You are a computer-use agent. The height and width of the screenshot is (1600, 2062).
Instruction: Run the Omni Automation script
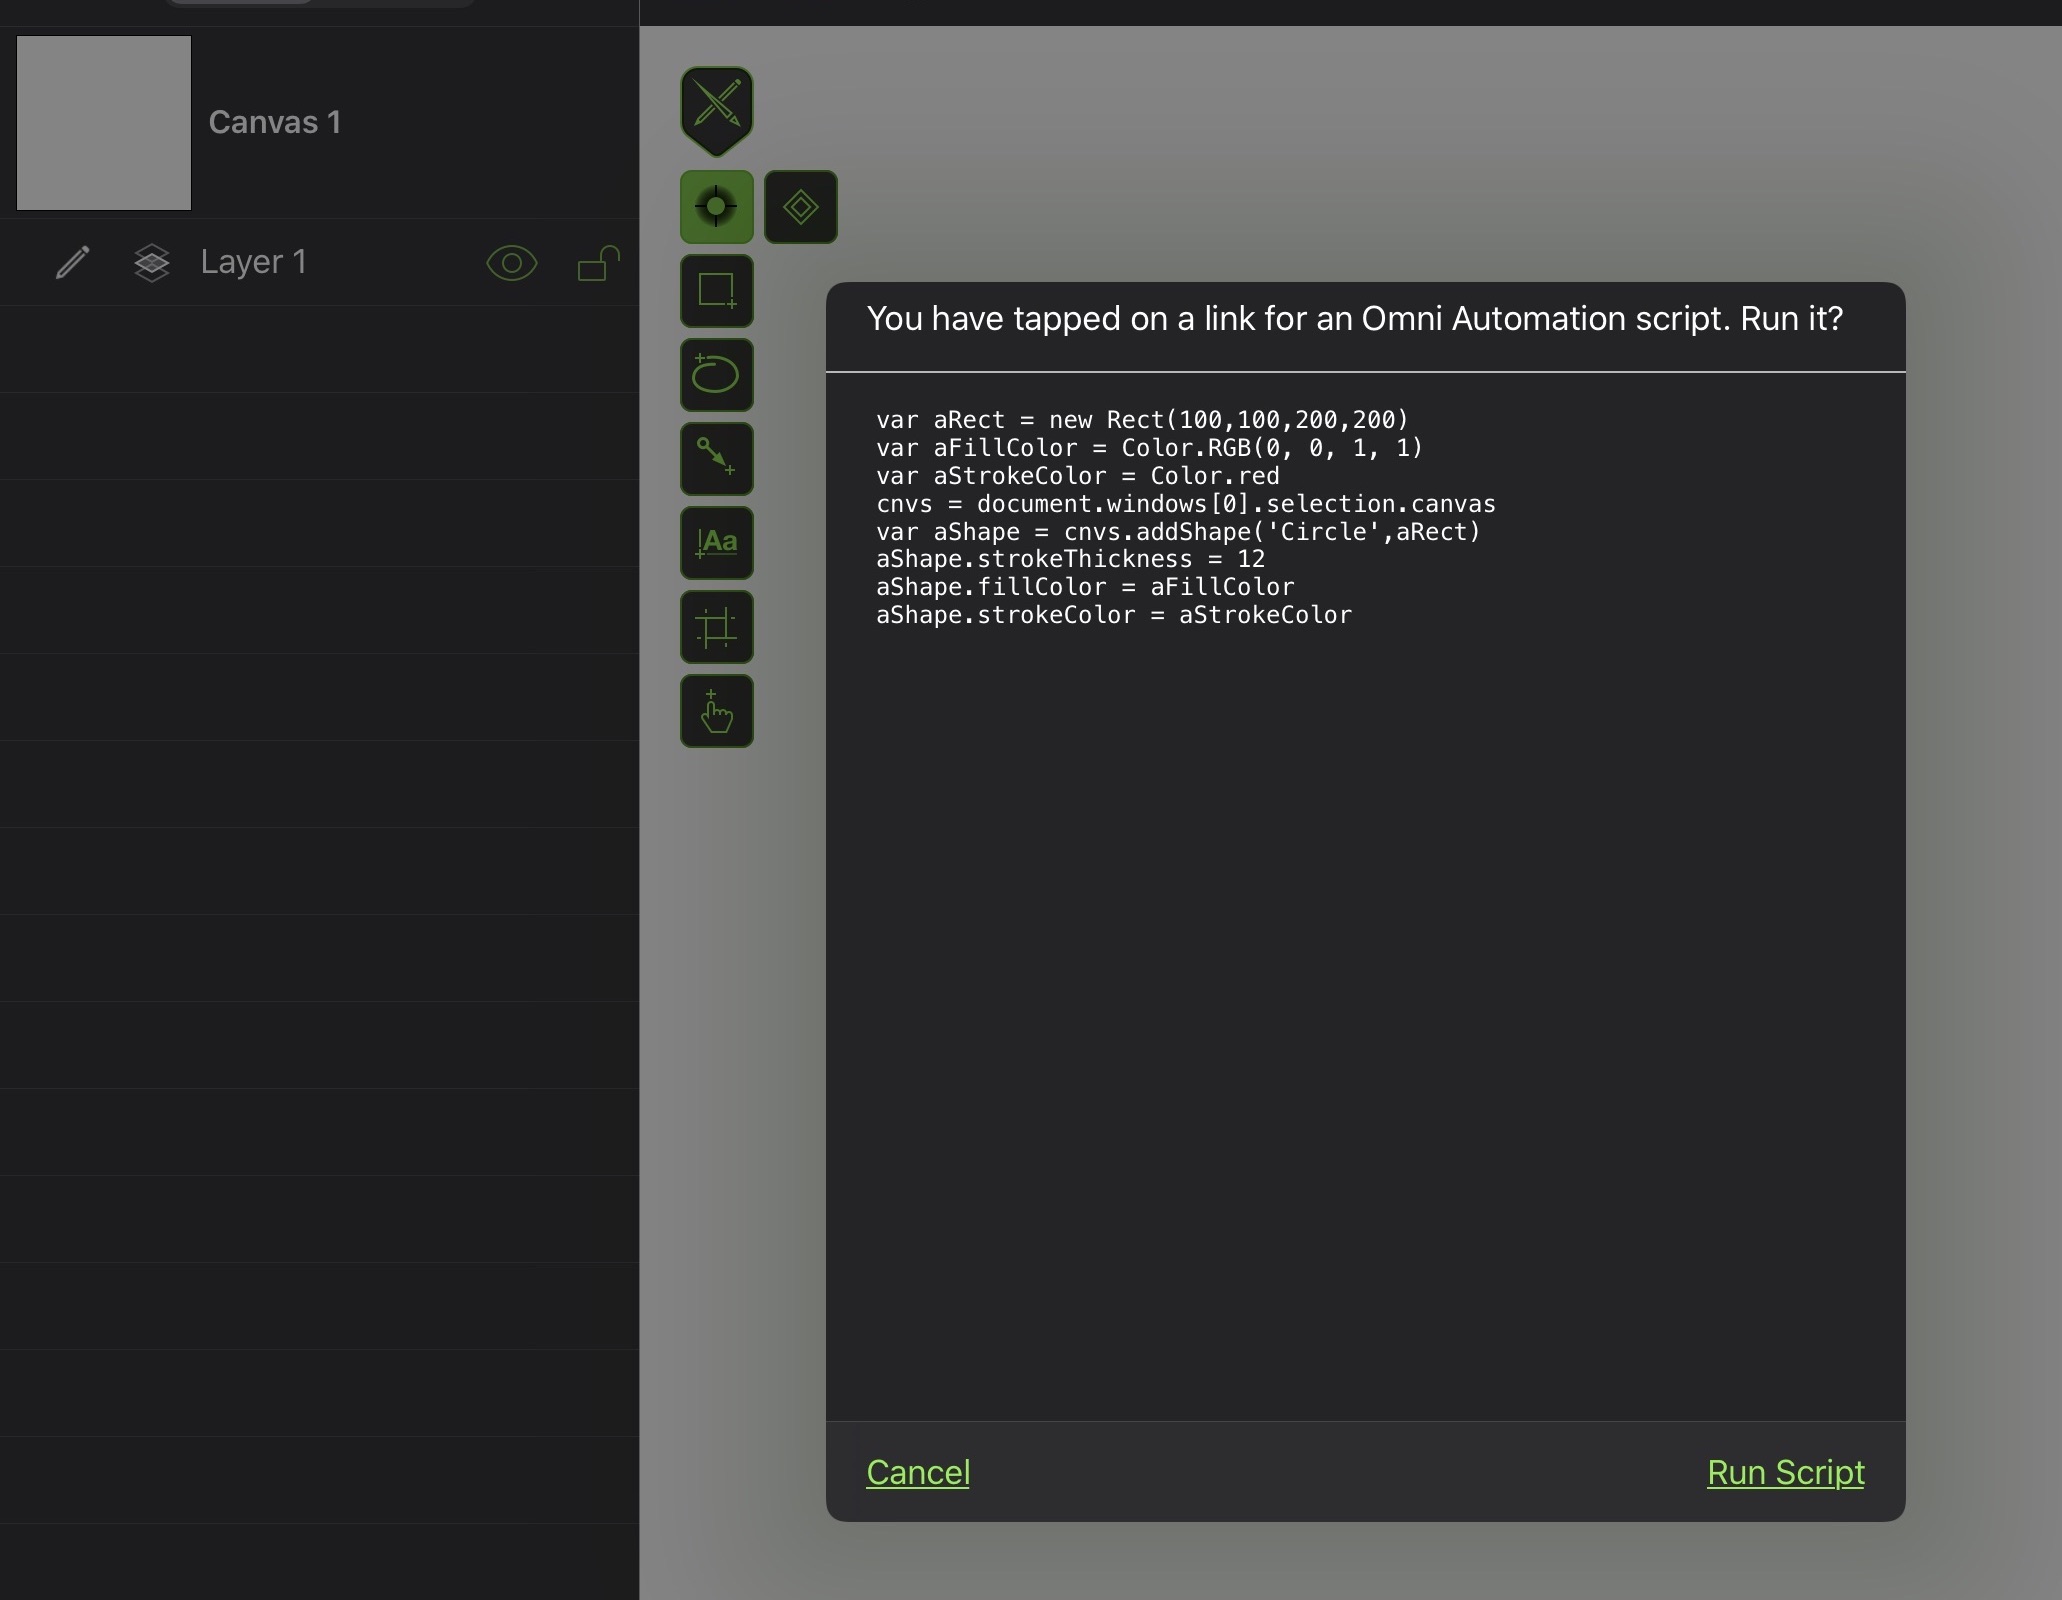pos(1786,1472)
